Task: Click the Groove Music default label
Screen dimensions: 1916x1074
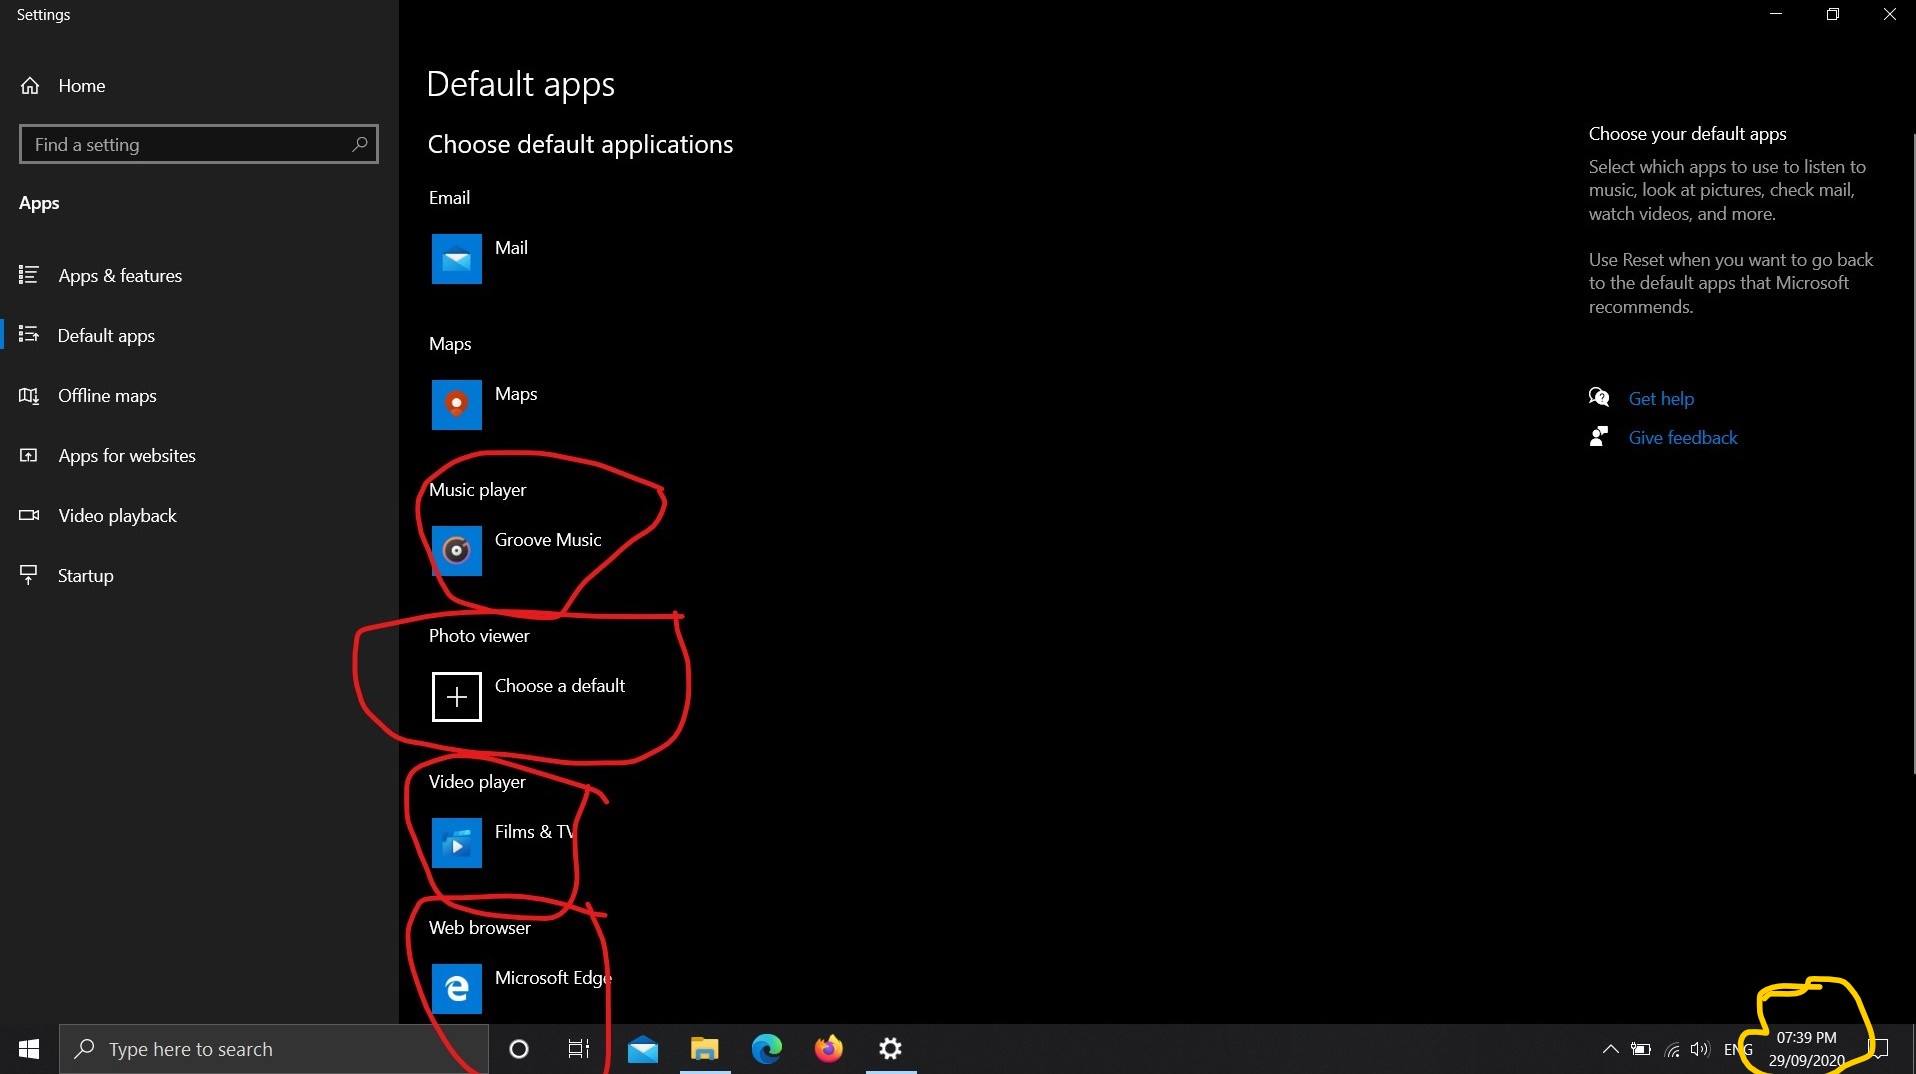Action: click(548, 539)
